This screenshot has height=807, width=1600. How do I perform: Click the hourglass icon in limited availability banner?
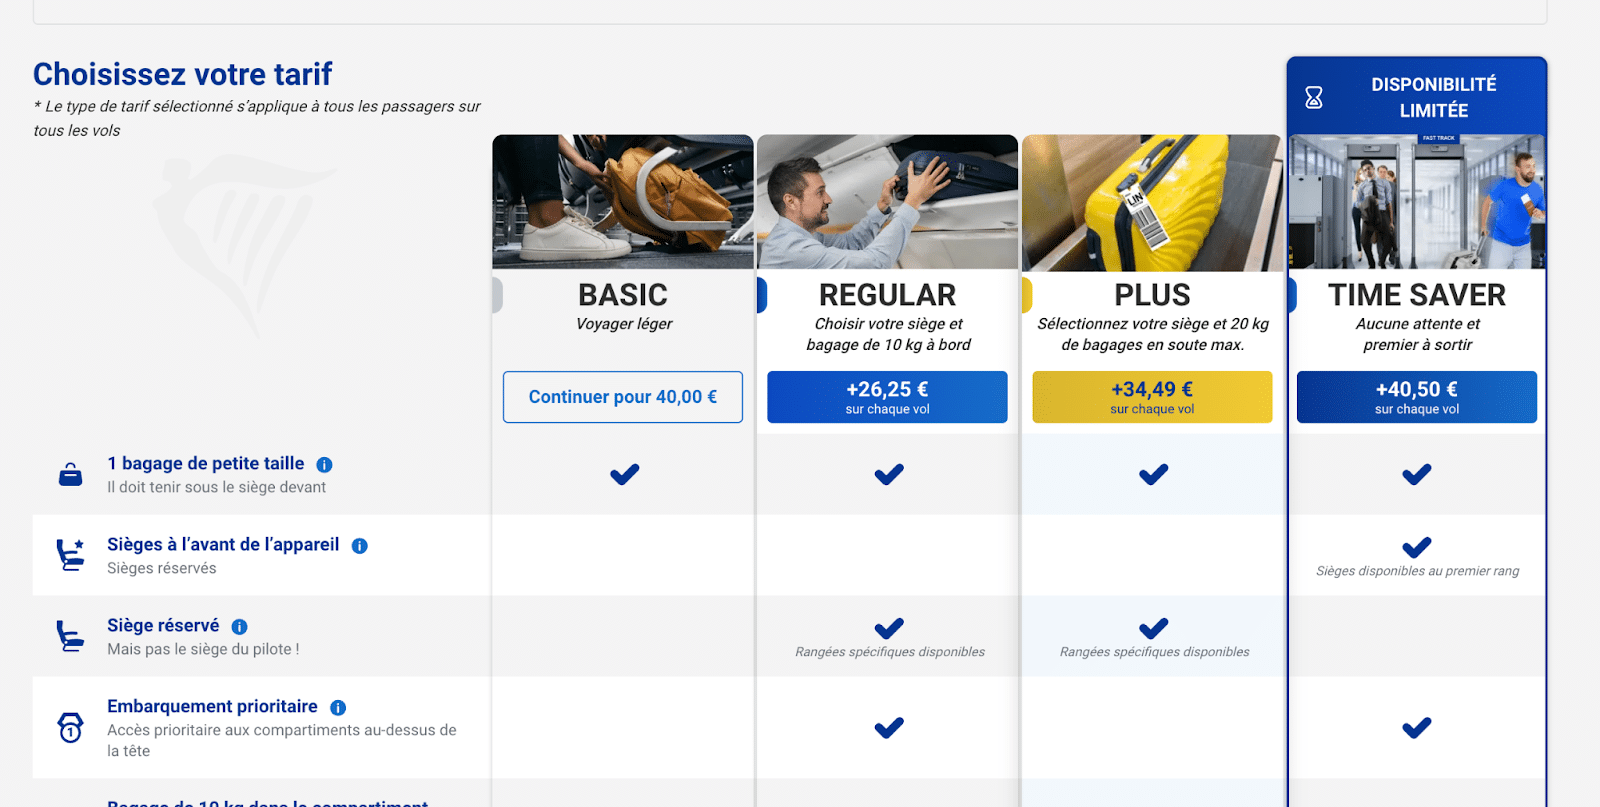click(1314, 97)
